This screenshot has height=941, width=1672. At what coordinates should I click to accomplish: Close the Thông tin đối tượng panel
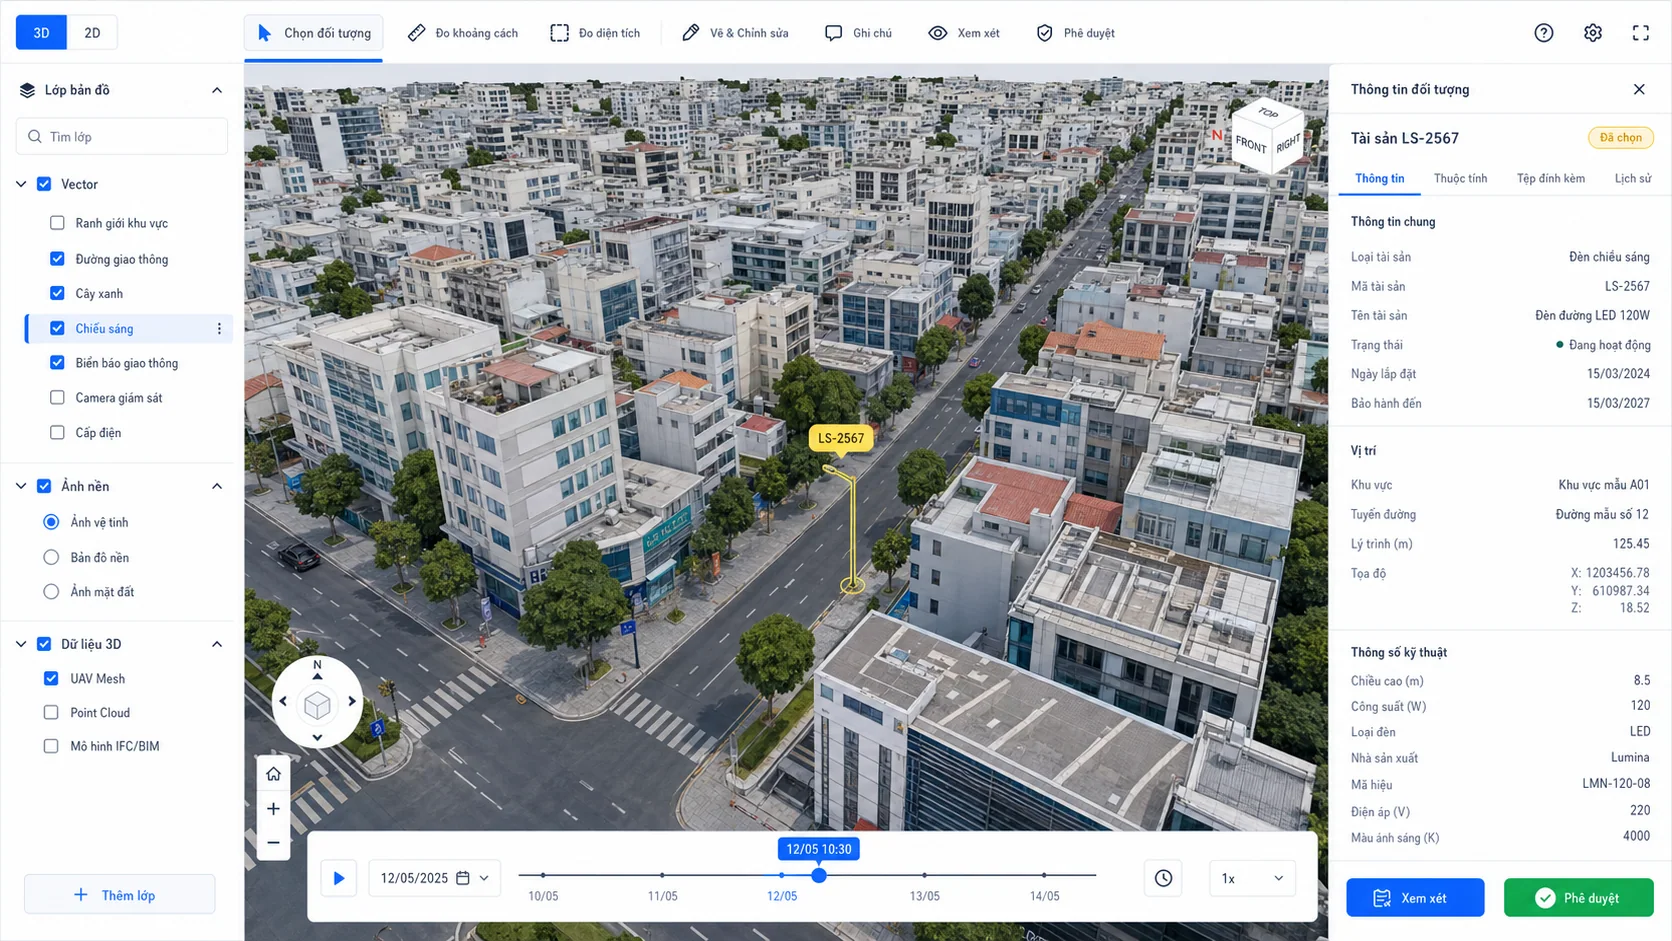(1639, 89)
